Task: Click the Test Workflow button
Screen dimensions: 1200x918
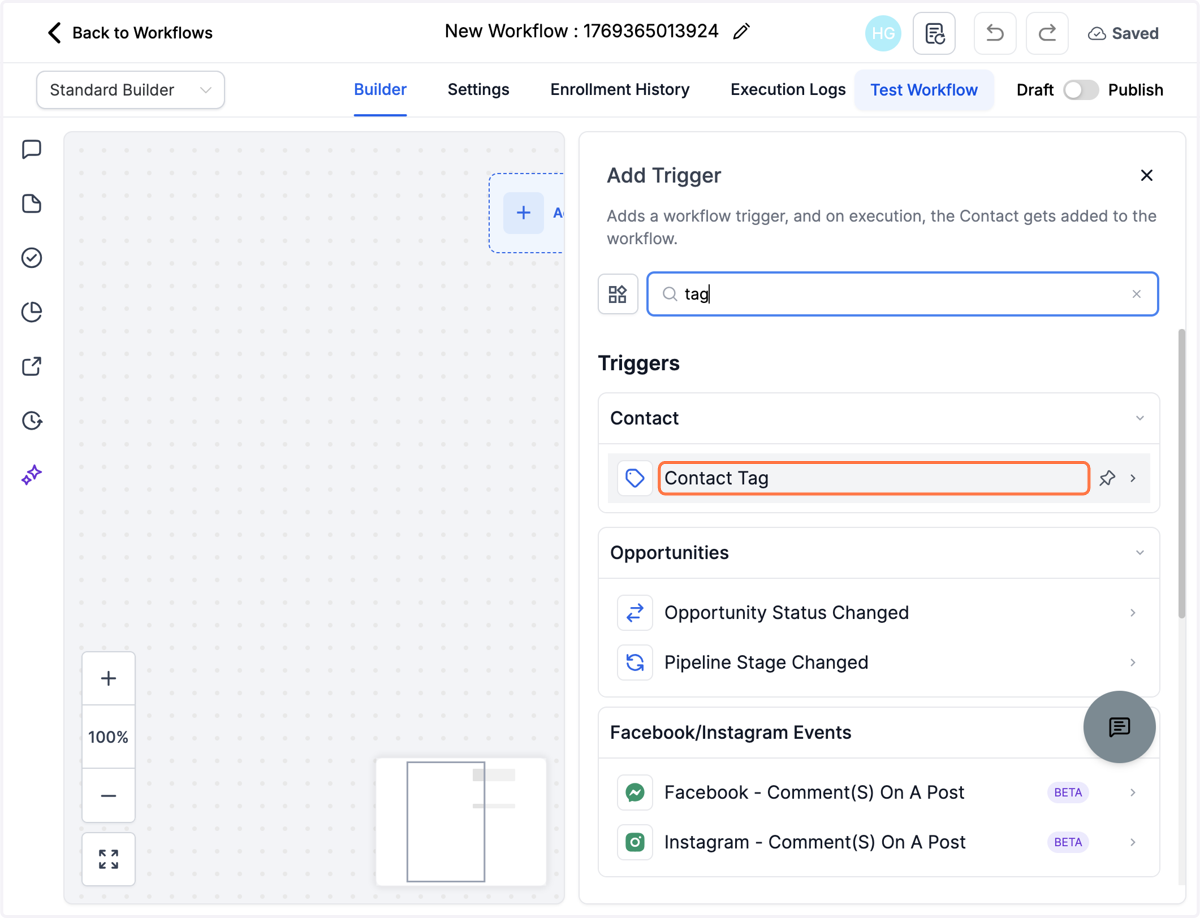Action: point(924,90)
